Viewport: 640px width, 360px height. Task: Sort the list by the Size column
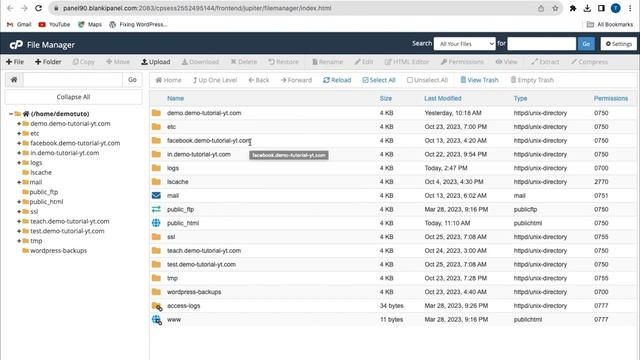coord(386,98)
